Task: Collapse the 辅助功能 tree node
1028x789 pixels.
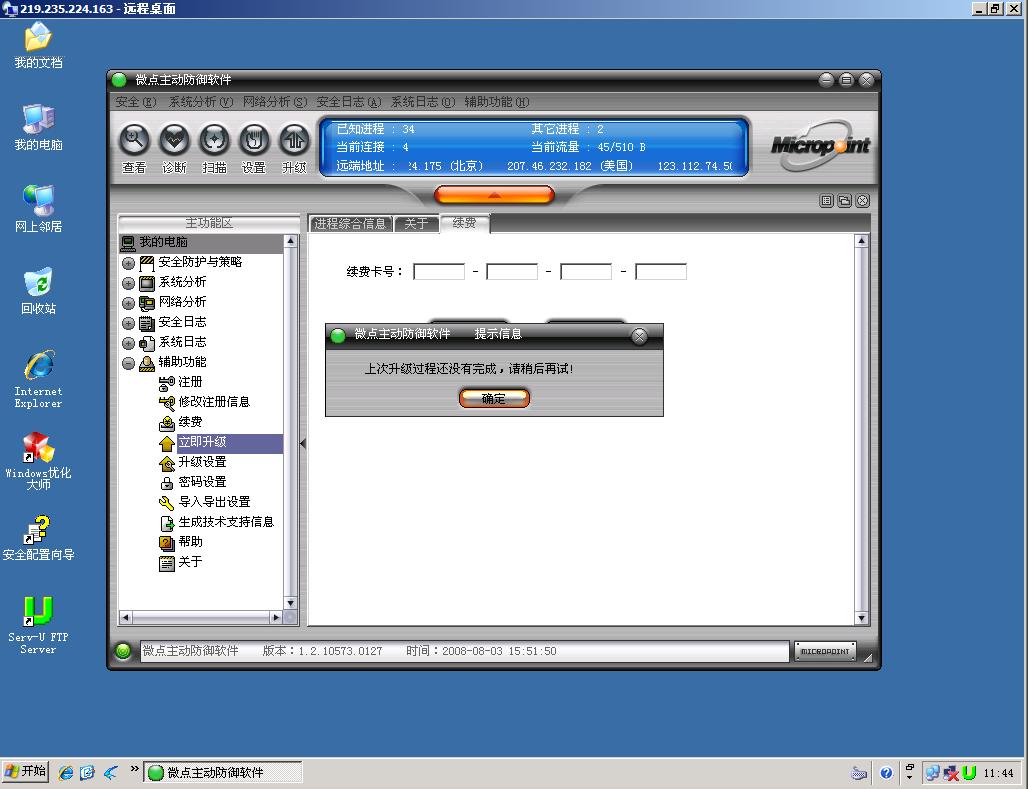Action: click(x=128, y=363)
